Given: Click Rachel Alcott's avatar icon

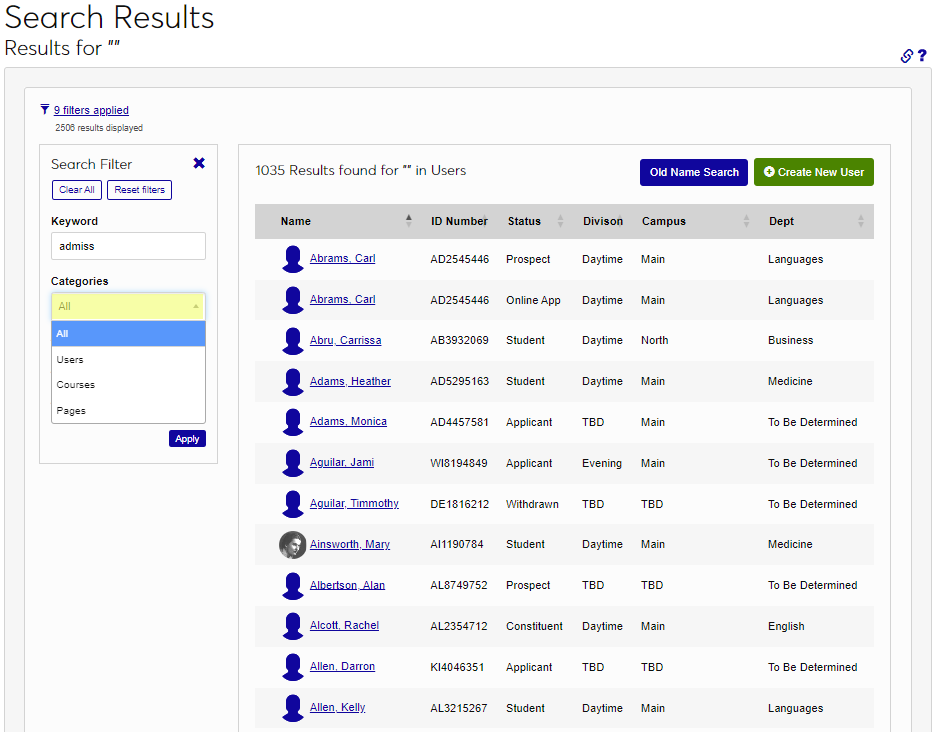Looking at the screenshot, I should [292, 625].
